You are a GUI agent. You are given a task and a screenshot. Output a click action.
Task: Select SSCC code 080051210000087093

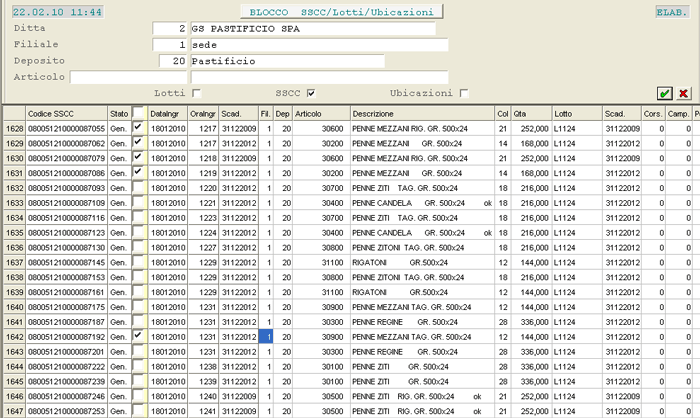tap(67, 188)
